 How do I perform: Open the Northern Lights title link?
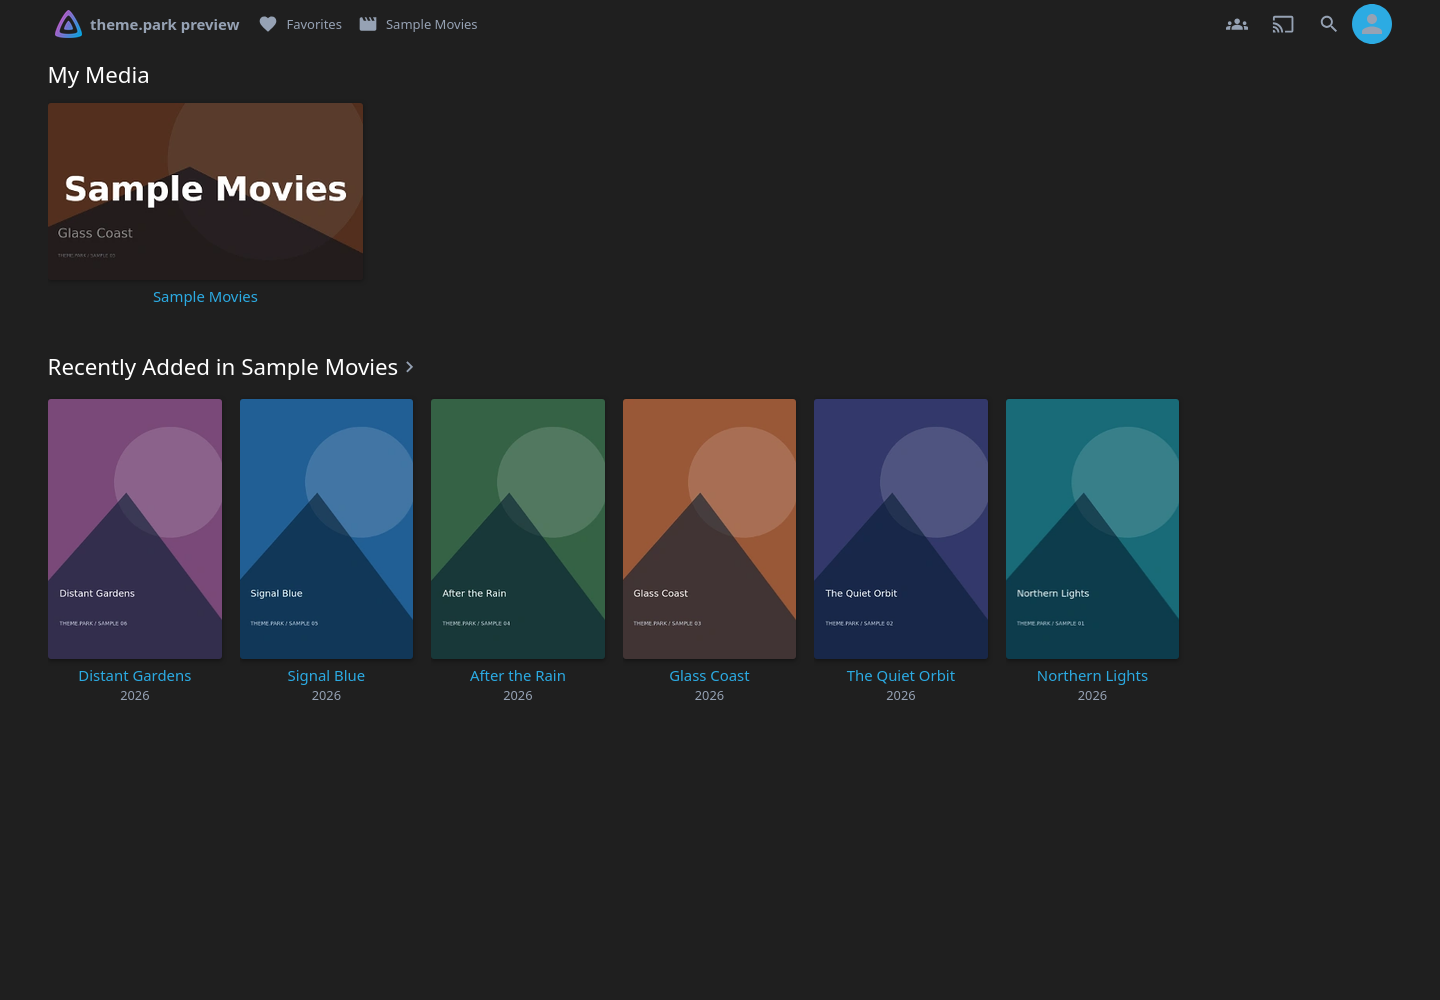[x=1092, y=676]
